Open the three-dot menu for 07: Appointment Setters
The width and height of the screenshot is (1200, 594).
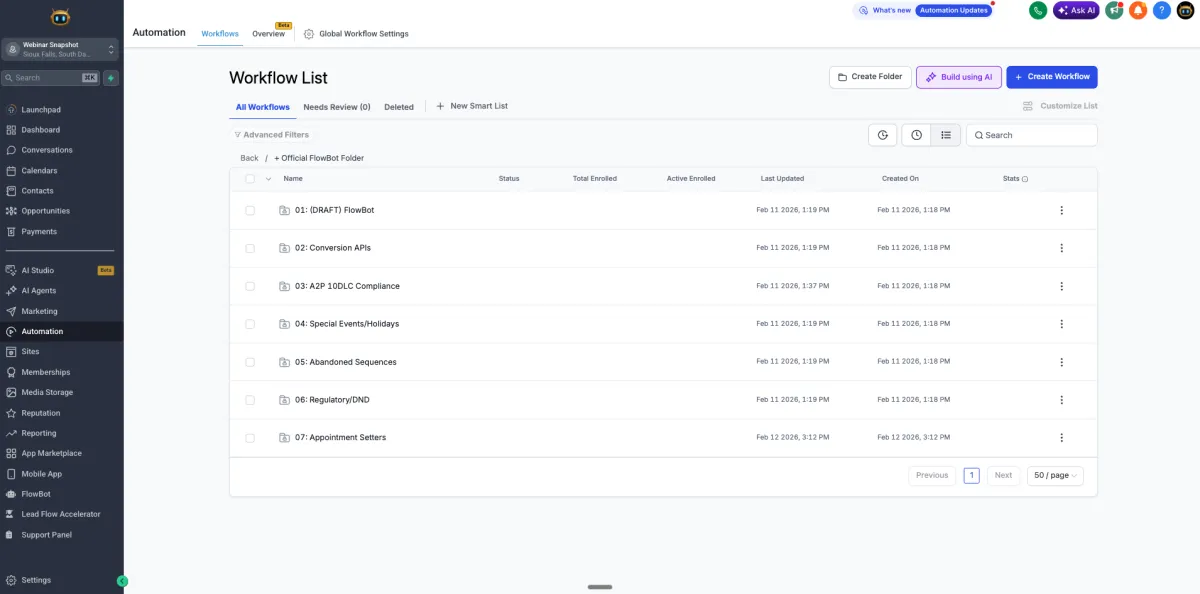point(1061,438)
